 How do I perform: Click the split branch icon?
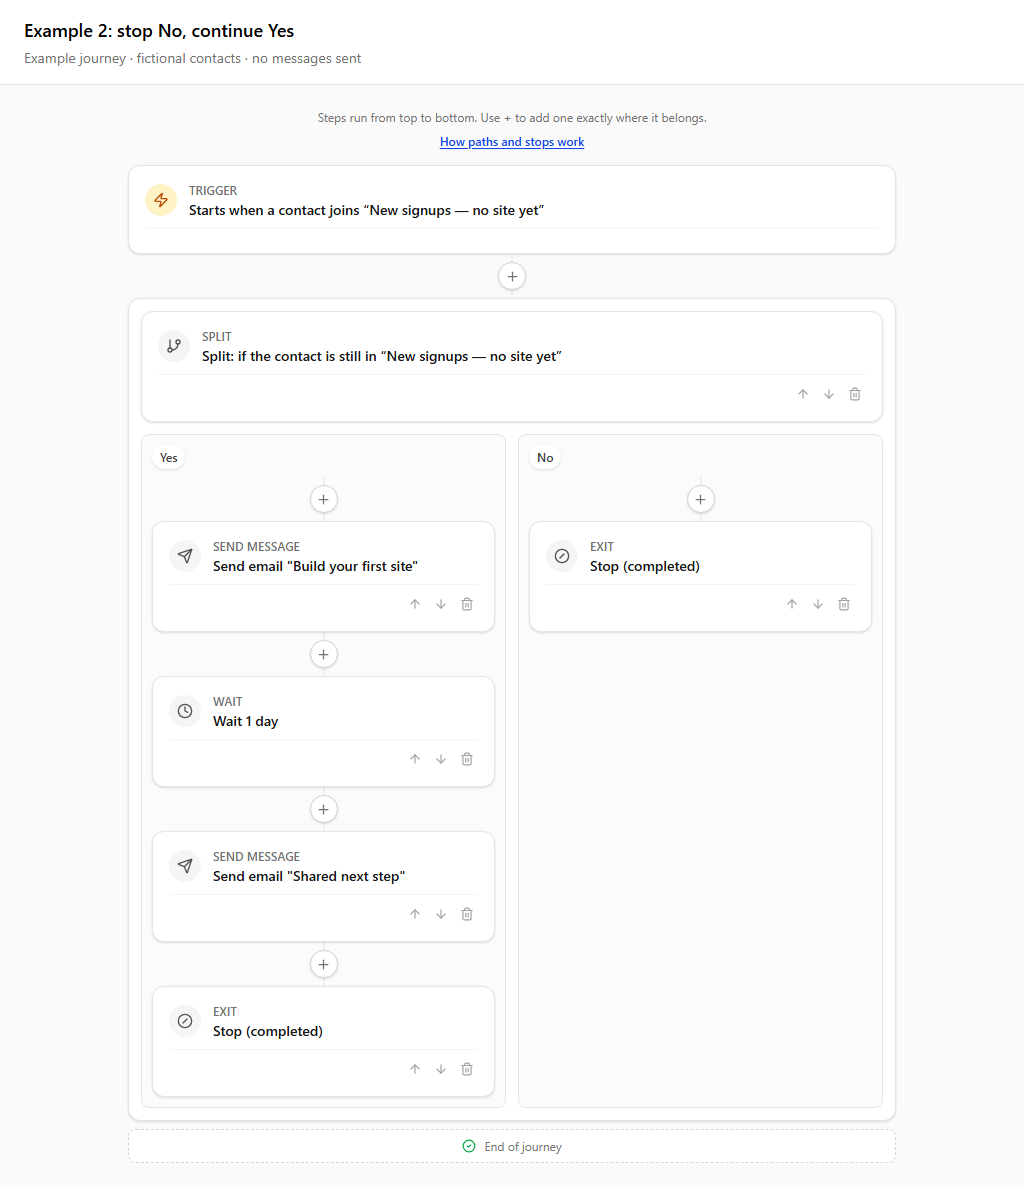click(x=174, y=346)
